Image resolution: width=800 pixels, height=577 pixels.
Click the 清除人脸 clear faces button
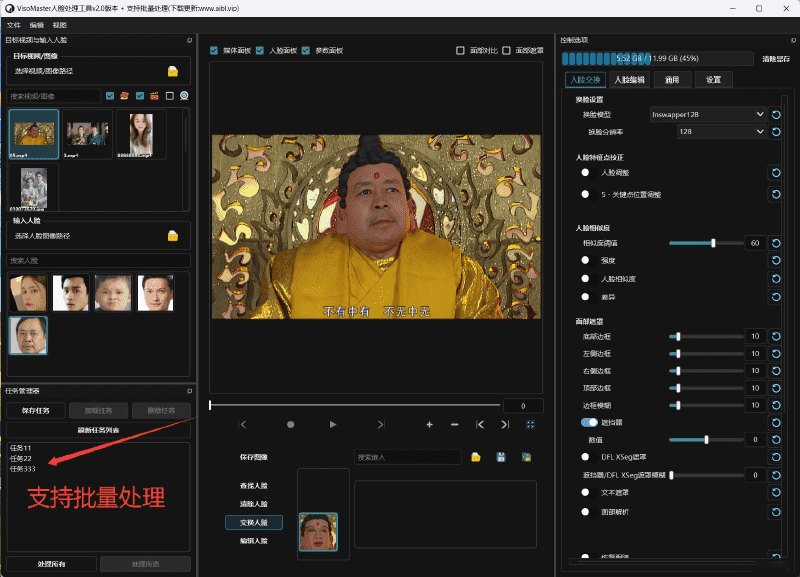tap(254, 504)
